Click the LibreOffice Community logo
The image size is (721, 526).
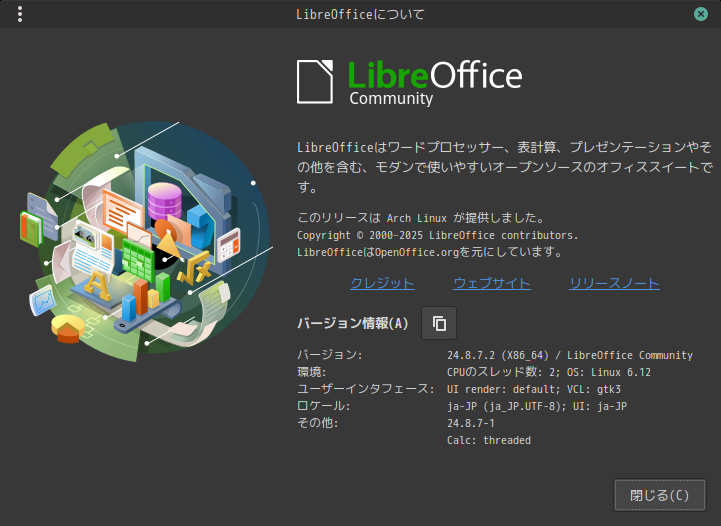(410, 82)
